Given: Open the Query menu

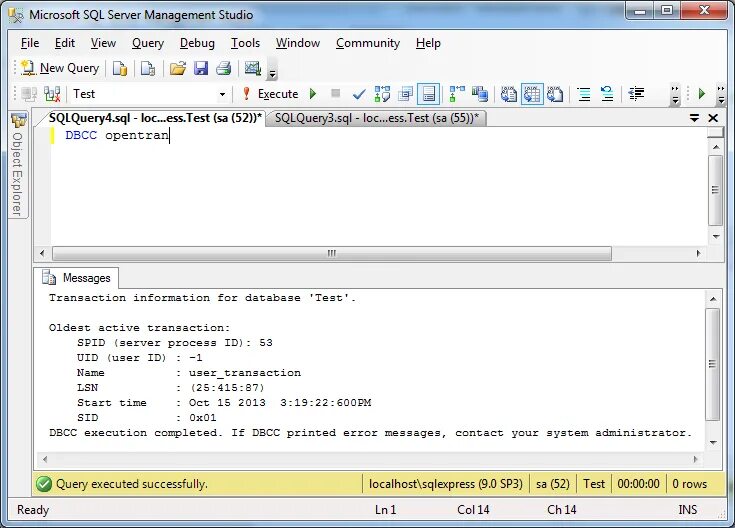Looking at the screenshot, I should point(148,43).
